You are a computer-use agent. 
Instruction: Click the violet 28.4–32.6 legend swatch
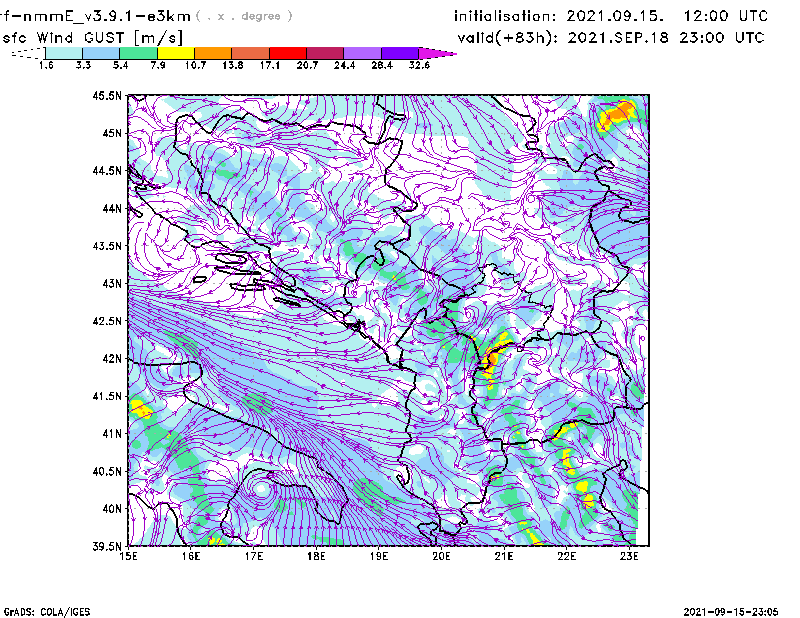click(x=400, y=53)
